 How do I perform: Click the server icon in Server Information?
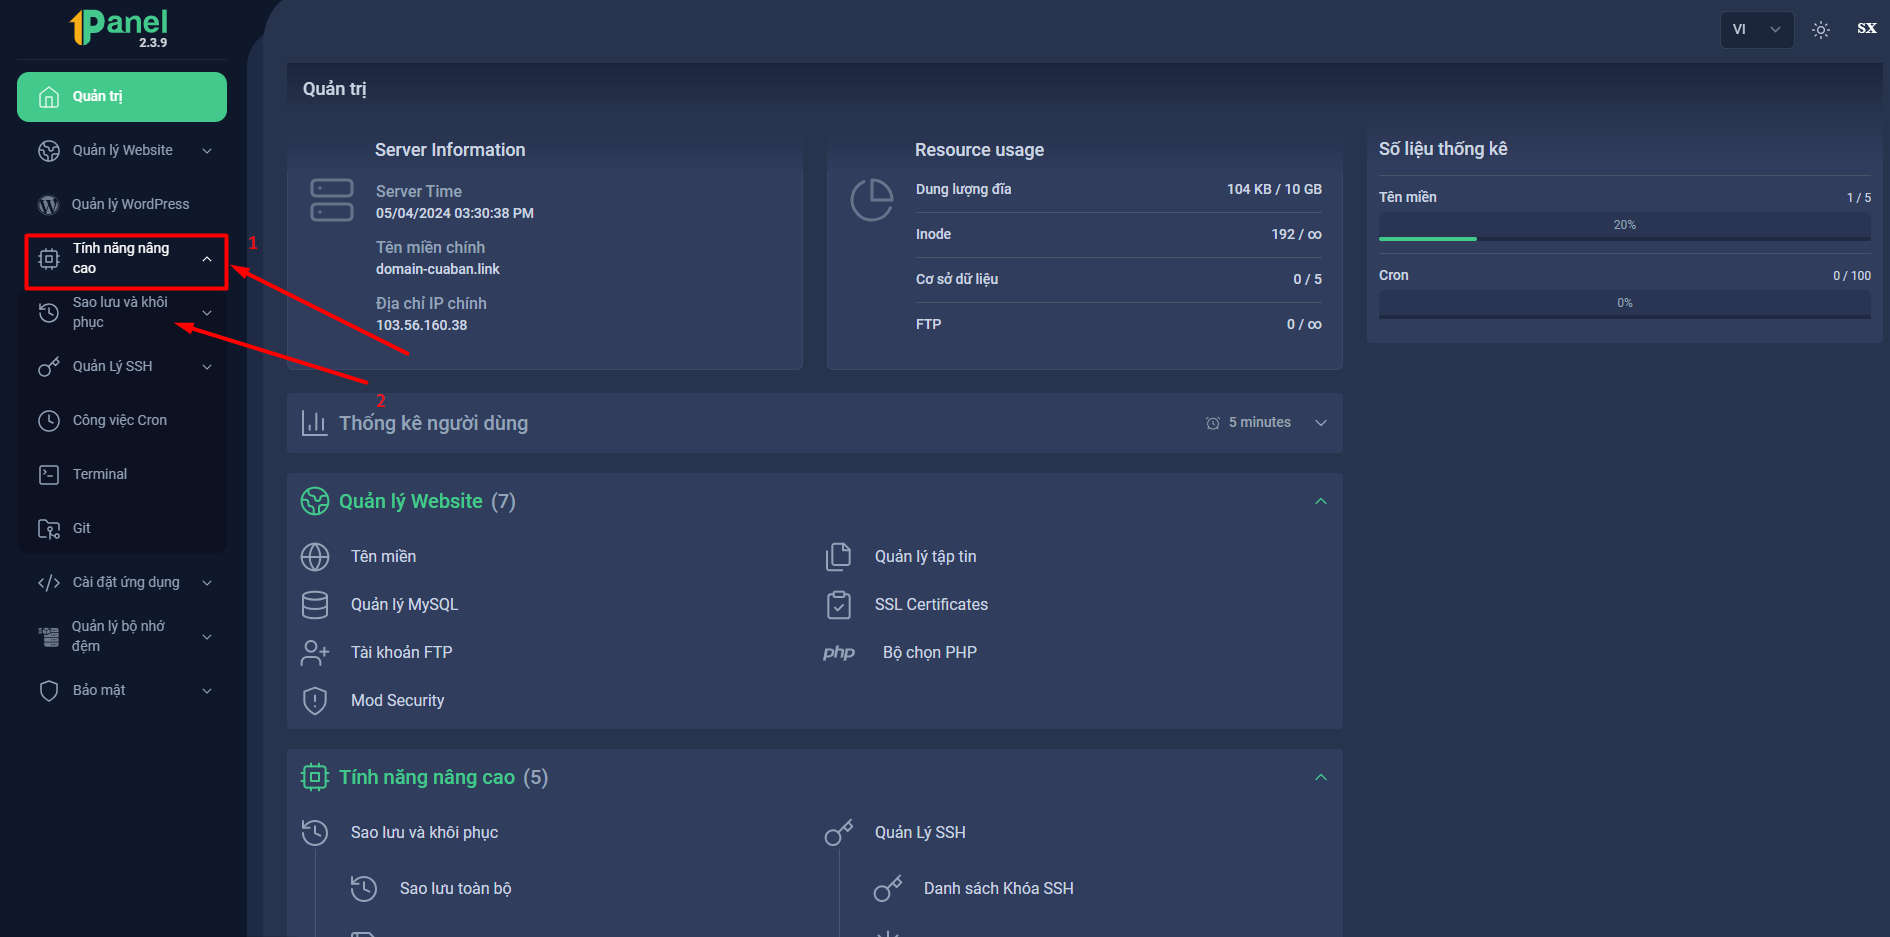pyautogui.click(x=332, y=200)
